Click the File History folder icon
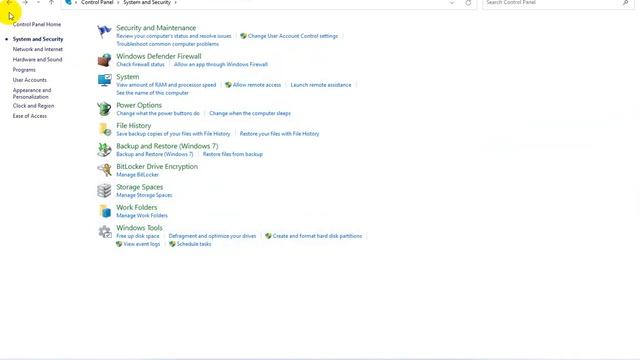Viewport: 640px width, 360px height. pos(104,129)
